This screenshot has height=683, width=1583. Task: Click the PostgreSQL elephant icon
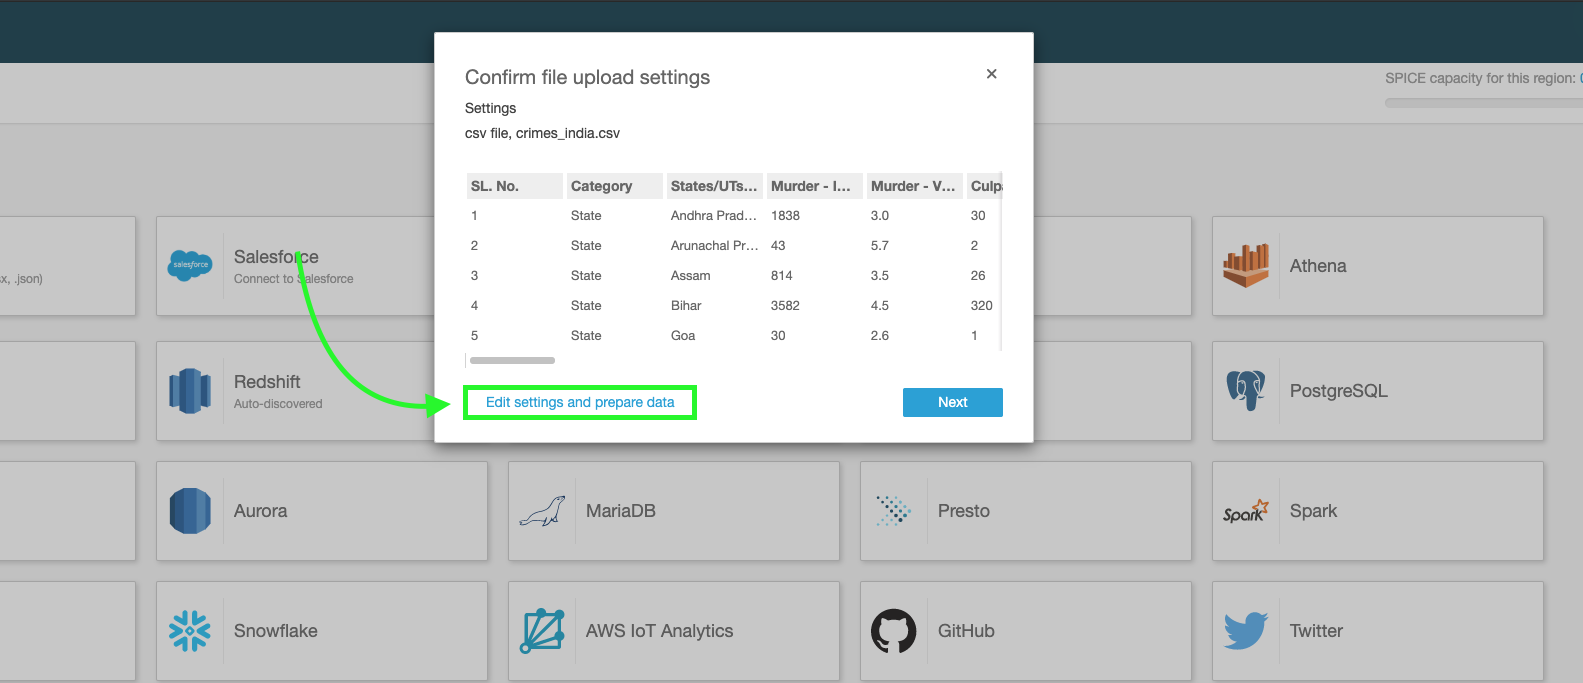(1246, 391)
